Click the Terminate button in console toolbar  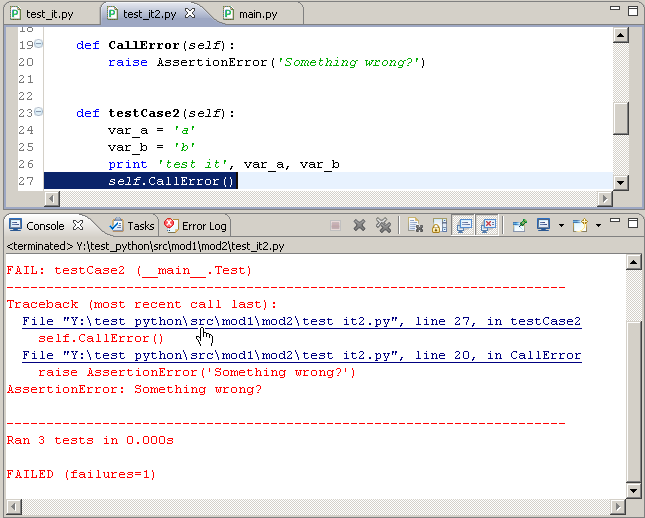click(335, 225)
